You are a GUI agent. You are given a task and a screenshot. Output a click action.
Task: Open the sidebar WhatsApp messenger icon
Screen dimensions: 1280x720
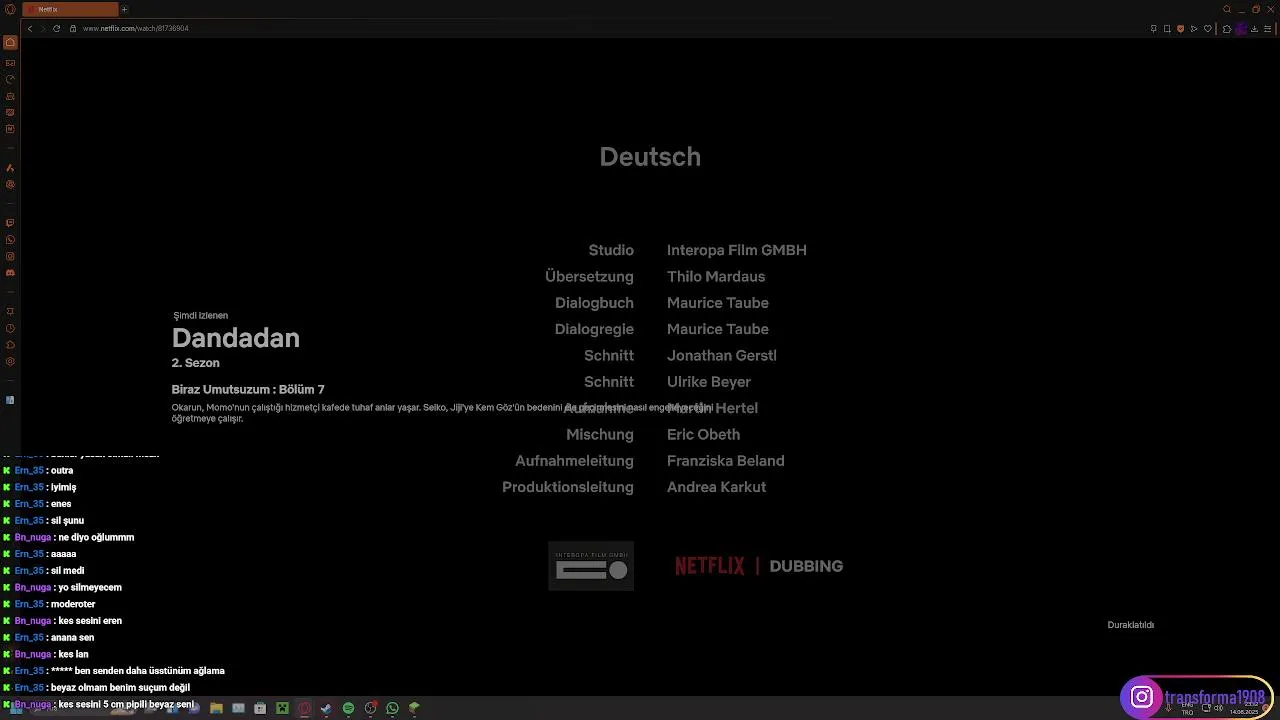point(10,239)
